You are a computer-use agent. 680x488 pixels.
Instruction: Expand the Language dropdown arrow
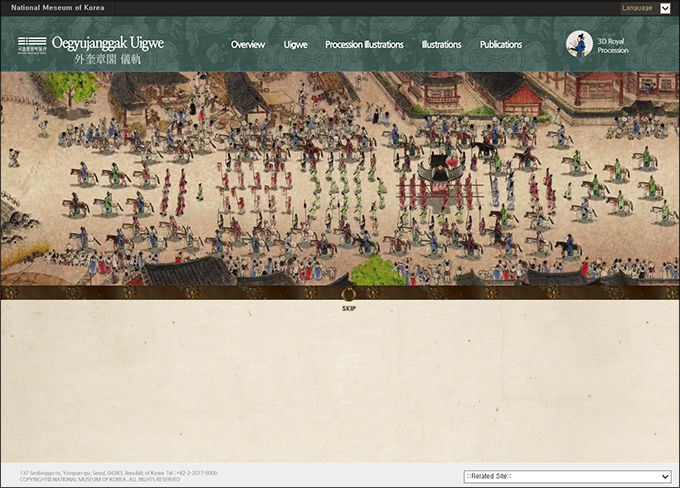coord(665,8)
